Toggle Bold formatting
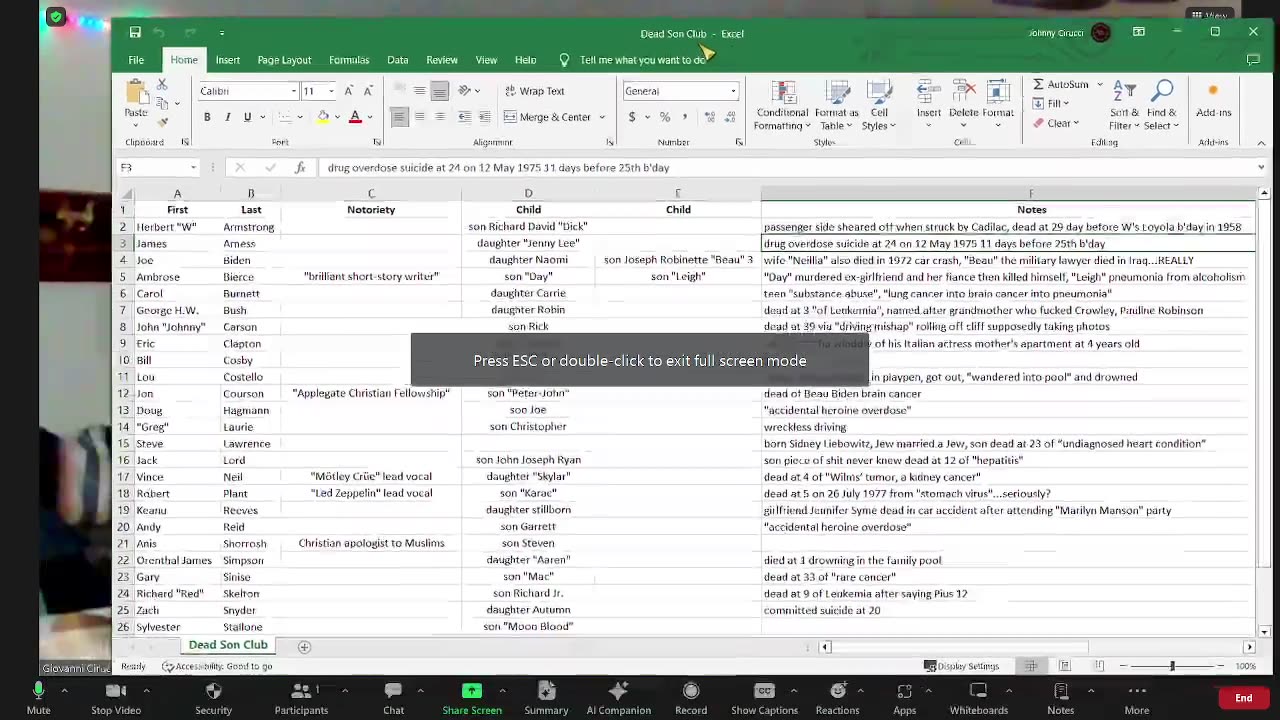Screen dimensions: 1280x720 click(207, 117)
